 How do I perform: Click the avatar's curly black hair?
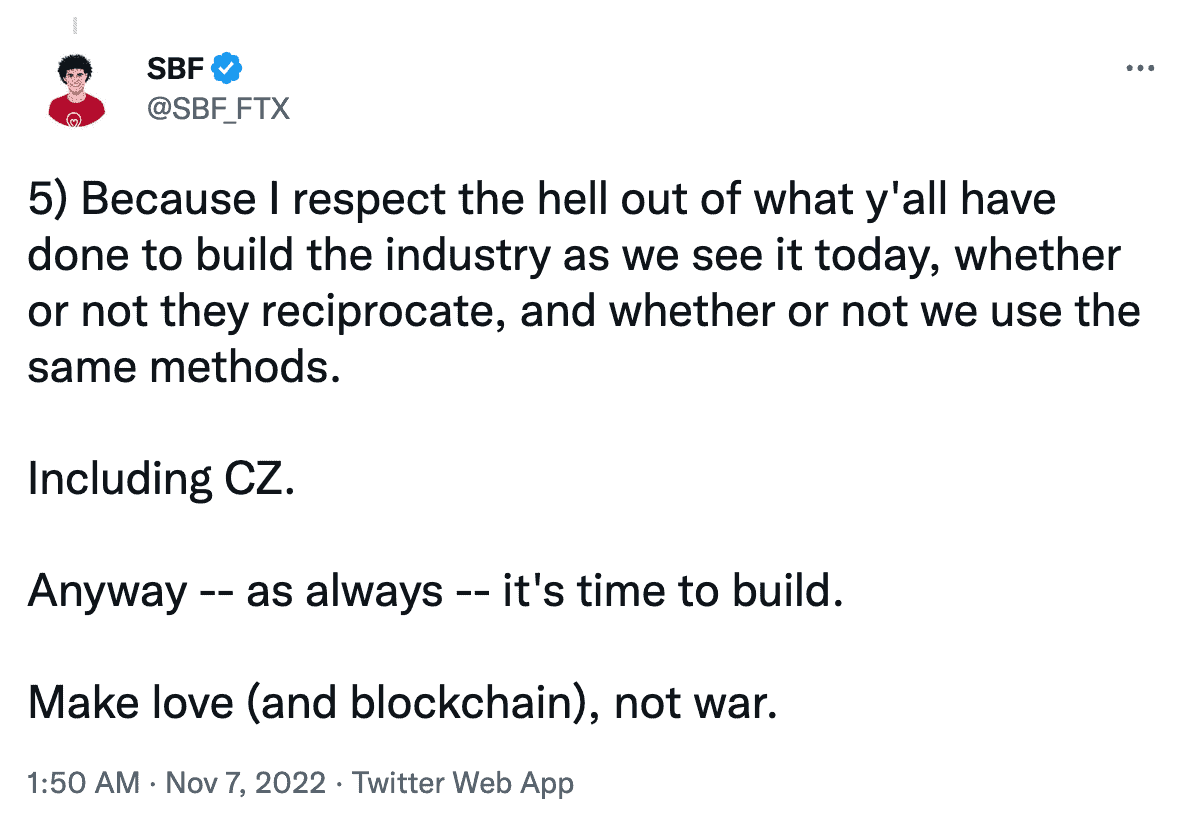[76, 66]
